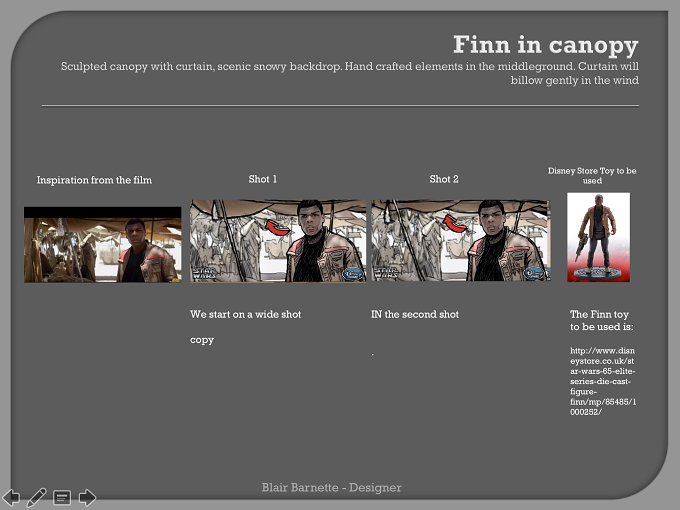The width and height of the screenshot is (680, 510).
Task: Go to the previous slide arrow
Action: point(11,497)
